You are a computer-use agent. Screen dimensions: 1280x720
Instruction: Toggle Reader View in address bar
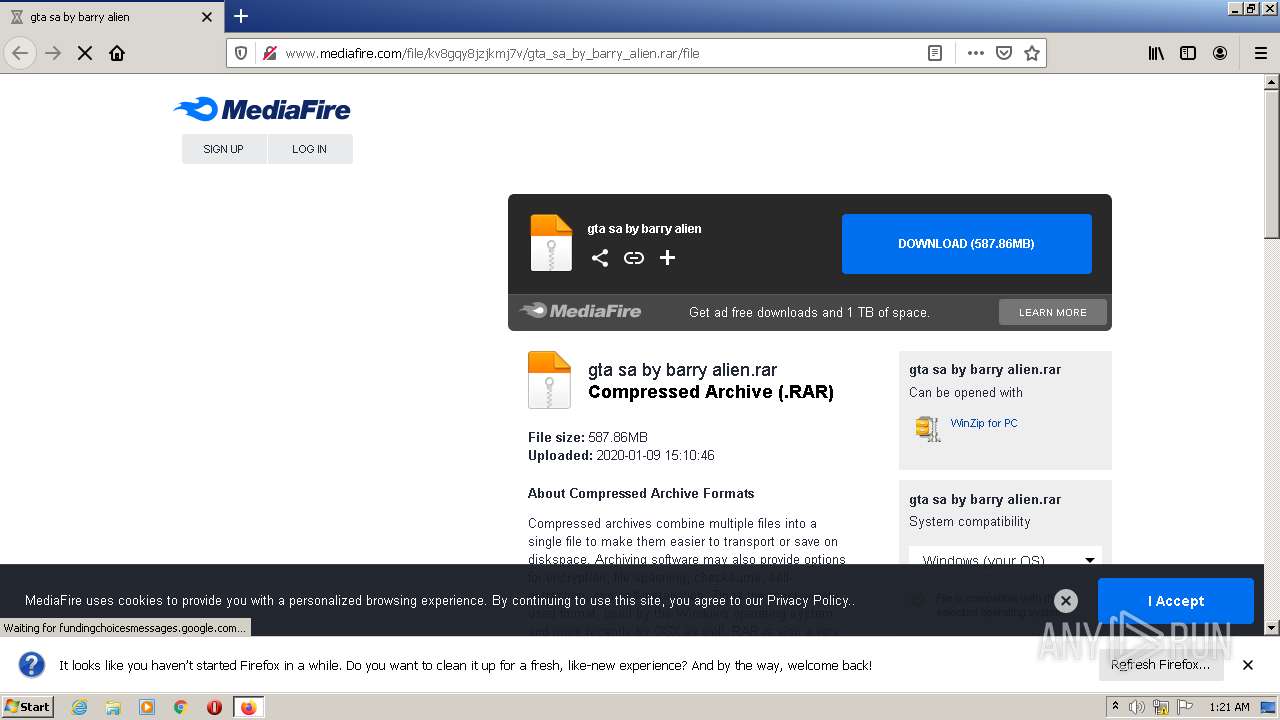coord(935,53)
